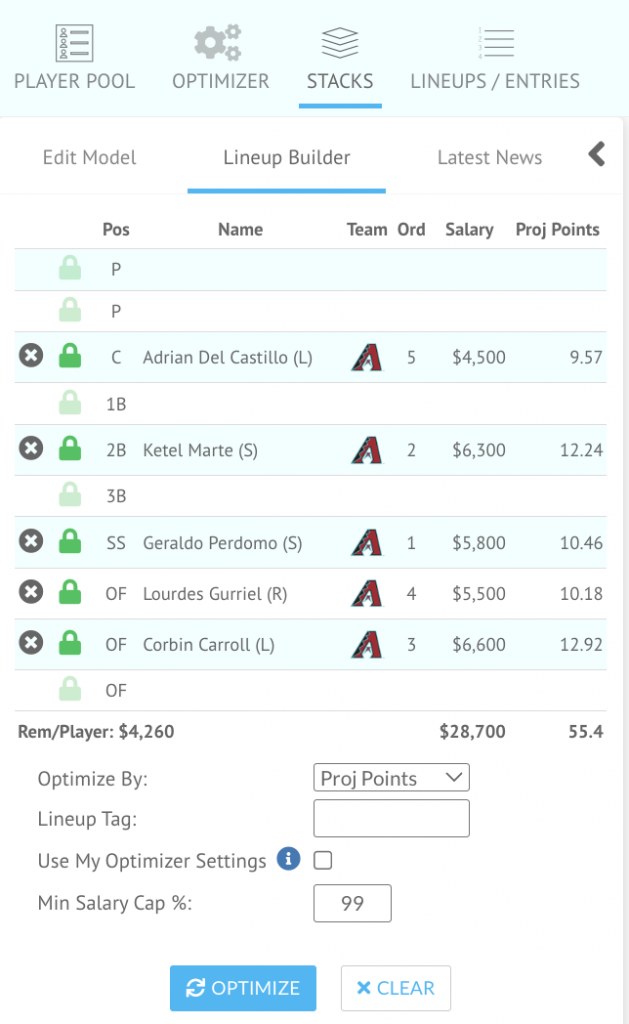The width and height of the screenshot is (629, 1024).
Task: Collapse the panel using the right chevron
Action: pos(595,155)
